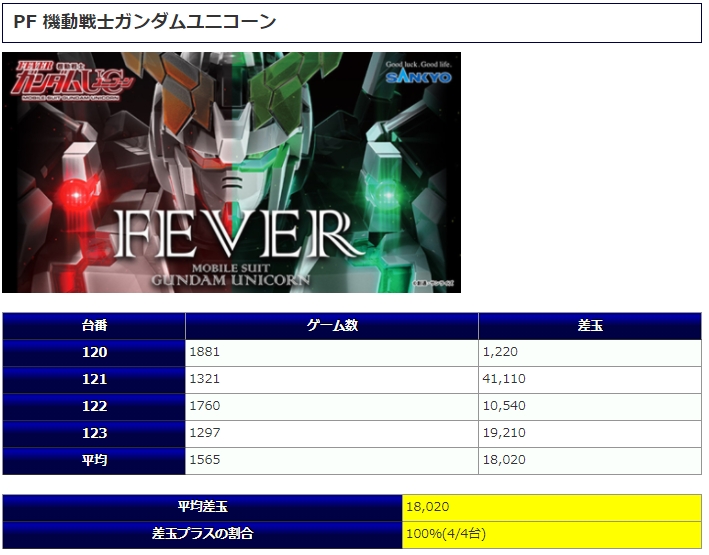
Task: Click the 差玉 value 10,540
Action: pyautogui.click(x=504, y=406)
